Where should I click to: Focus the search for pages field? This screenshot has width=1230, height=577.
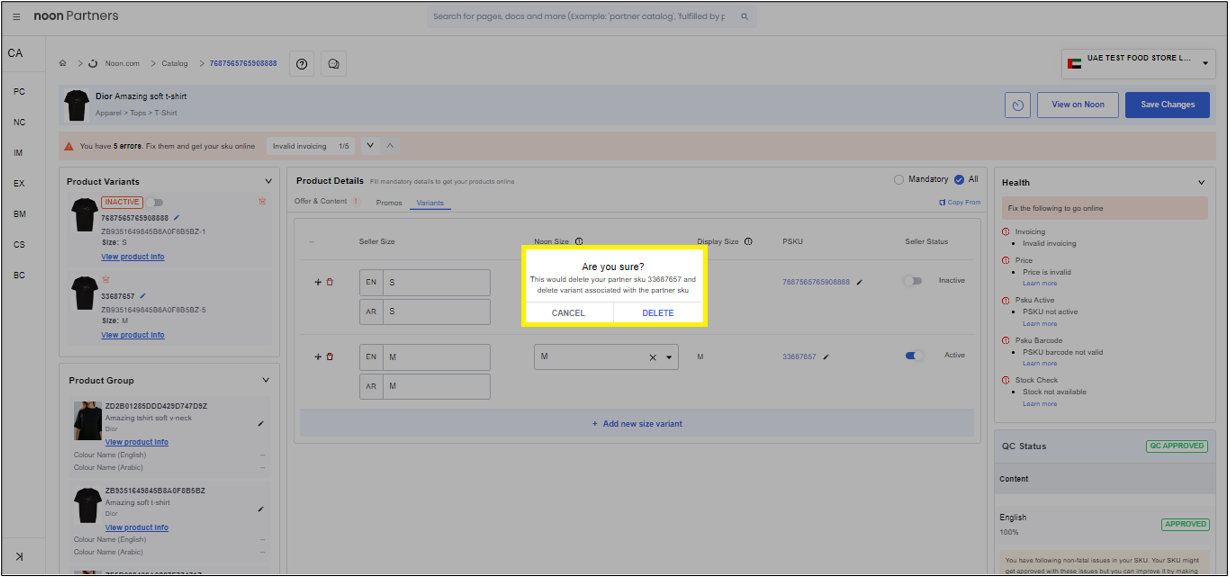(x=590, y=17)
